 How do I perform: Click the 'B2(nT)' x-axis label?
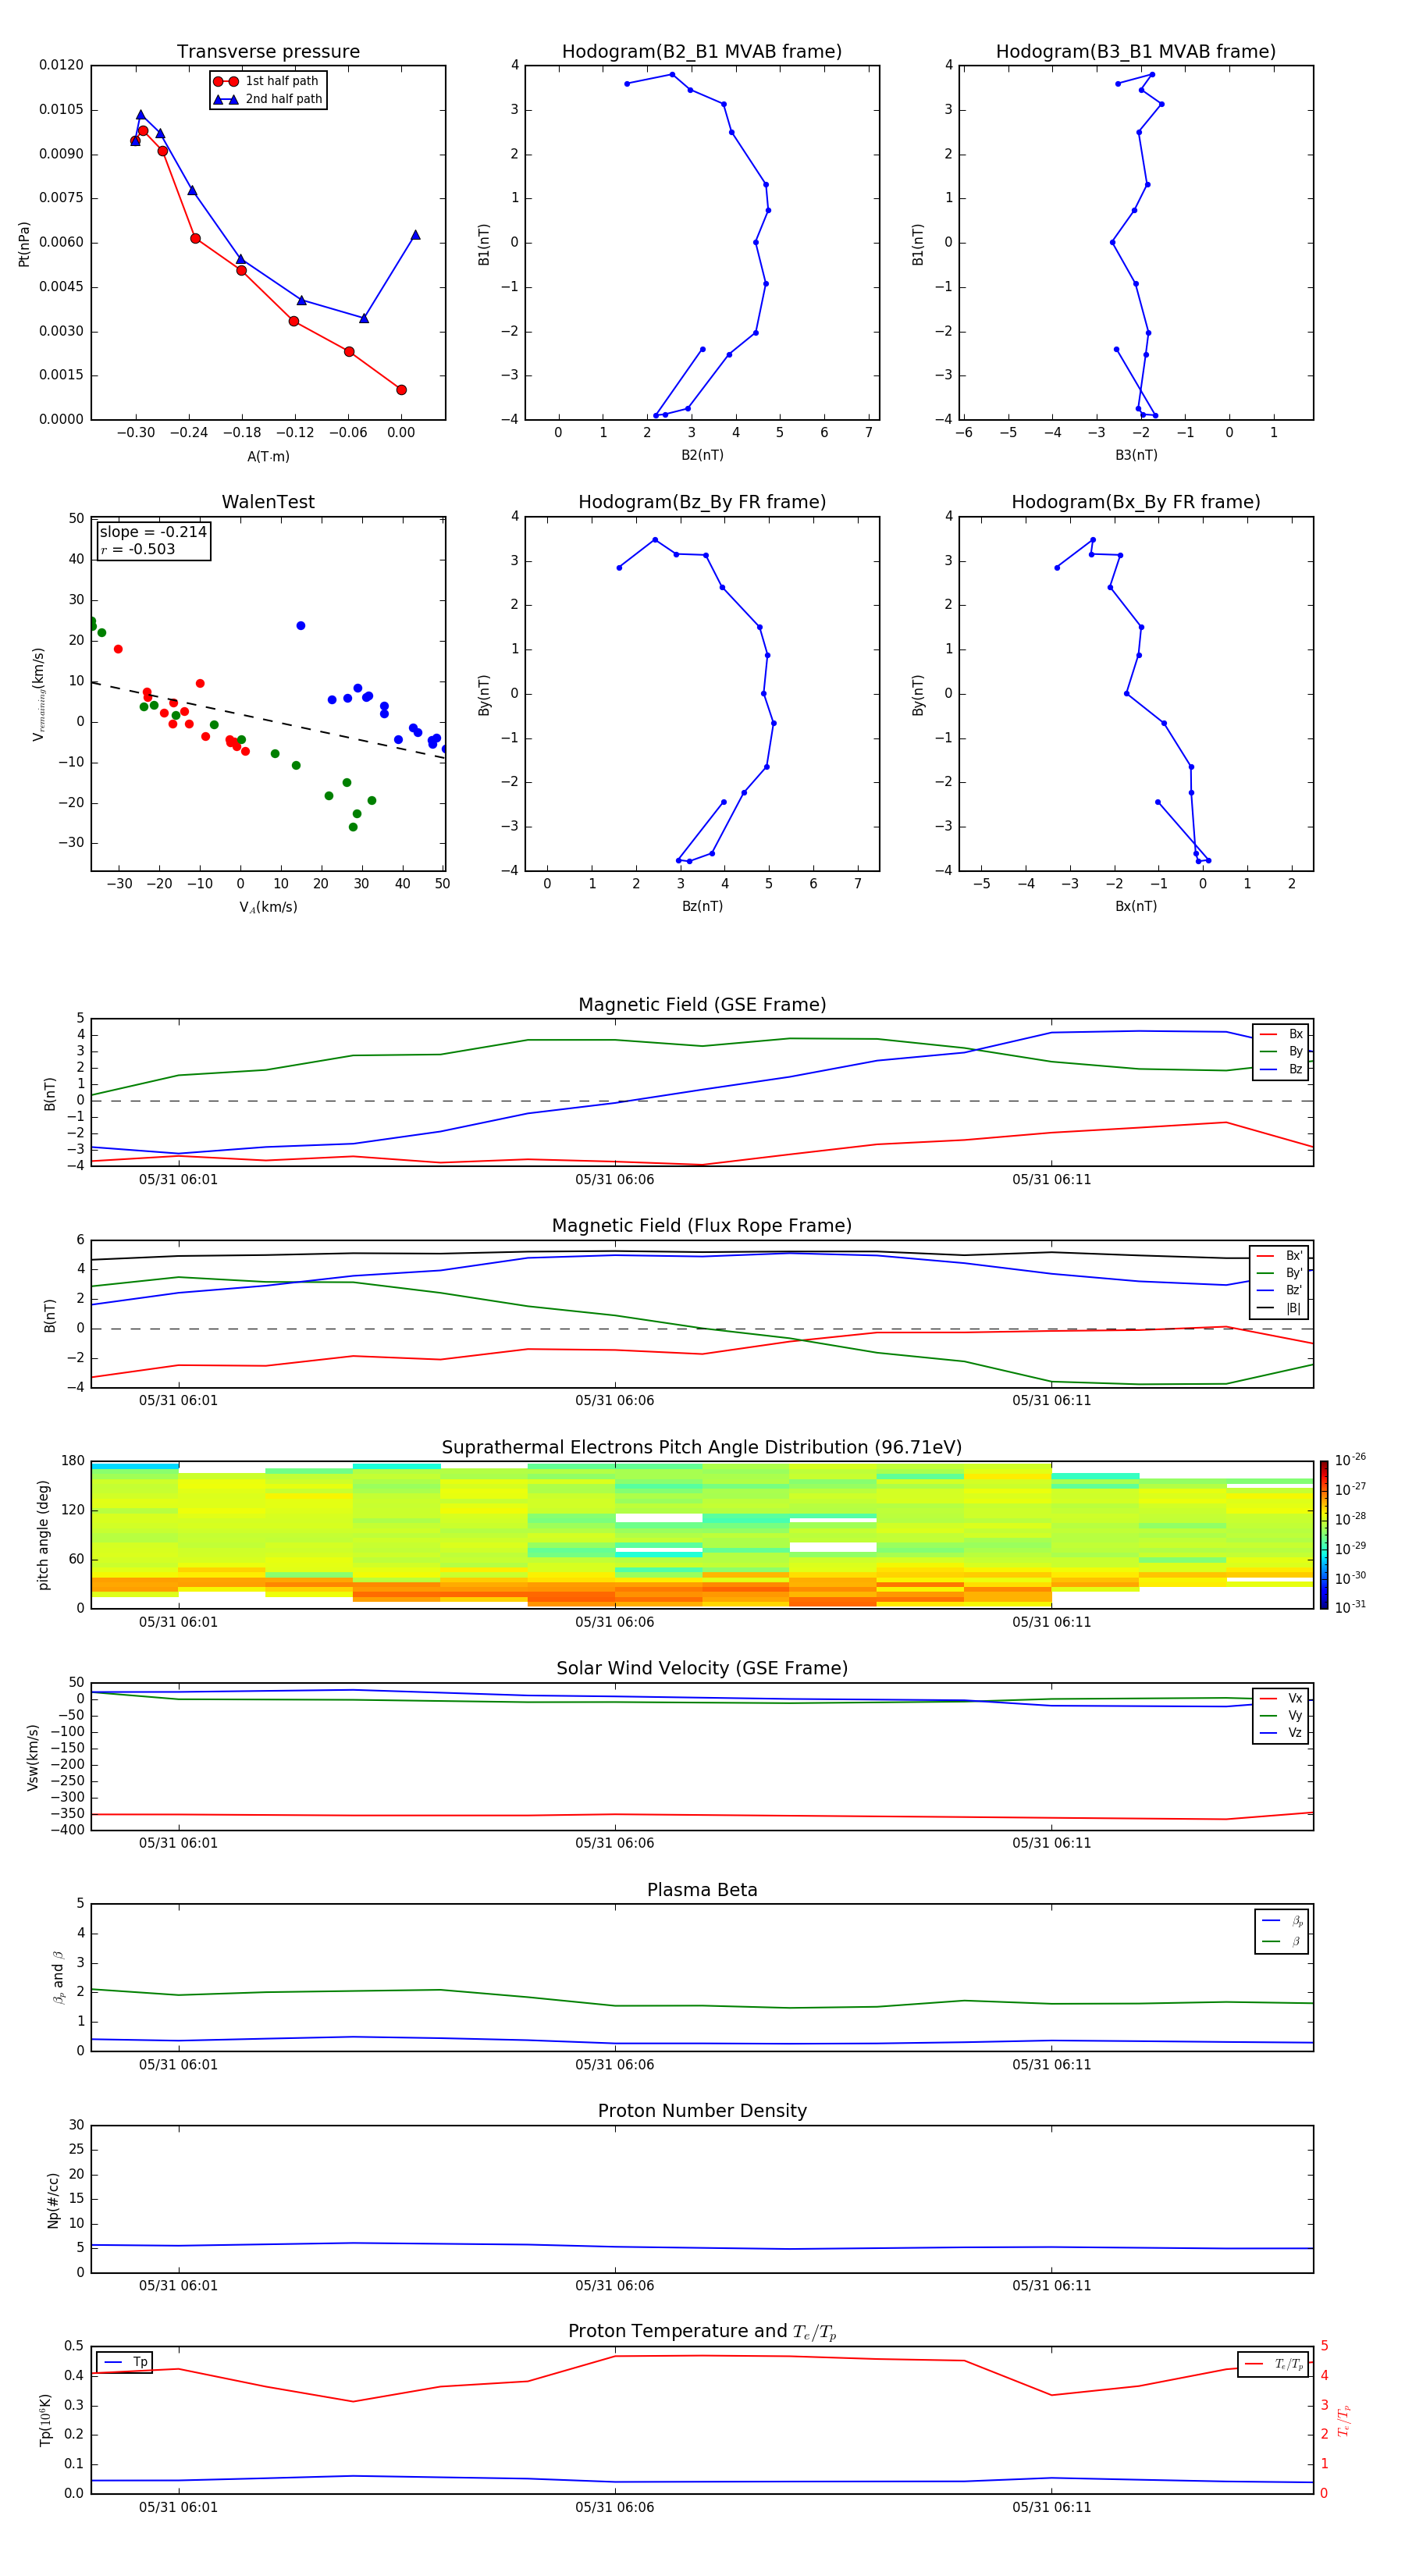point(702,455)
